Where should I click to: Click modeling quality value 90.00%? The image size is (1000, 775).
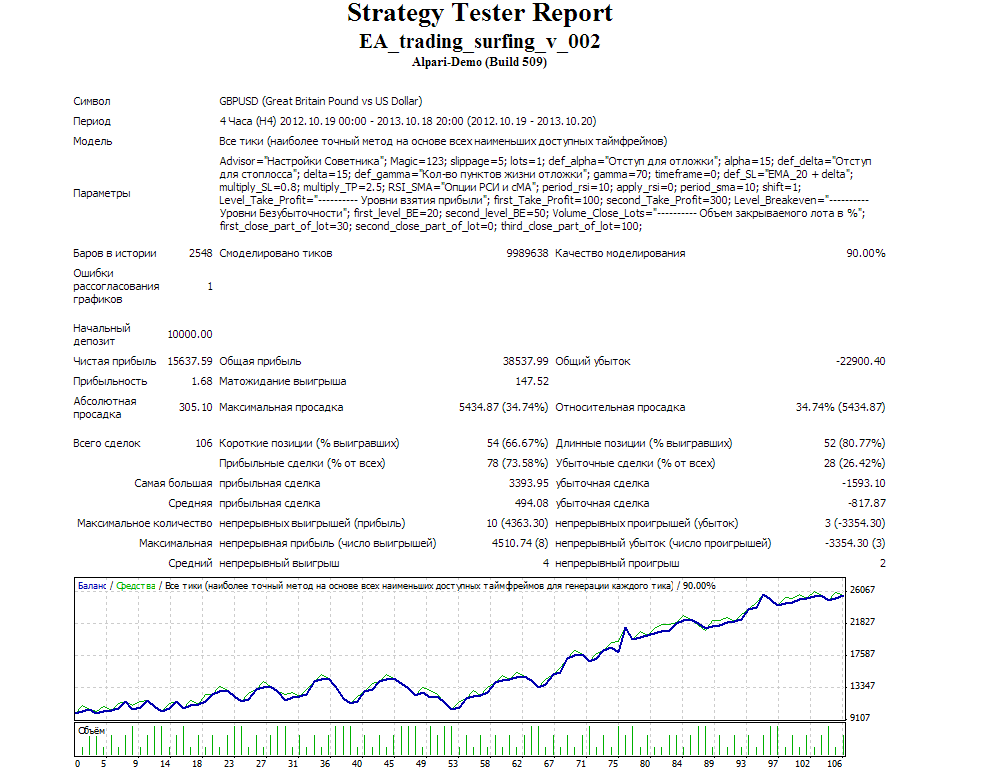(865, 253)
